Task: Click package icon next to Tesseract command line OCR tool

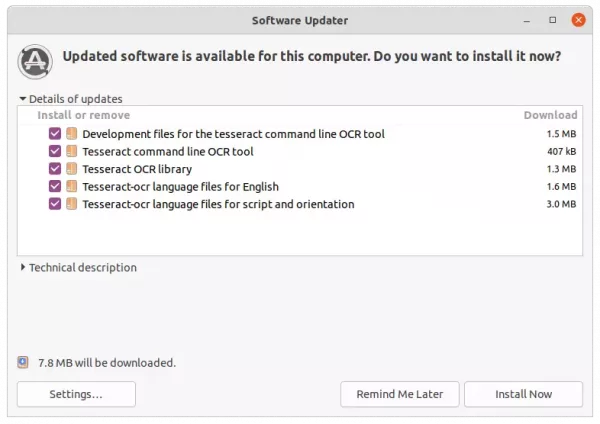Action: point(72,151)
